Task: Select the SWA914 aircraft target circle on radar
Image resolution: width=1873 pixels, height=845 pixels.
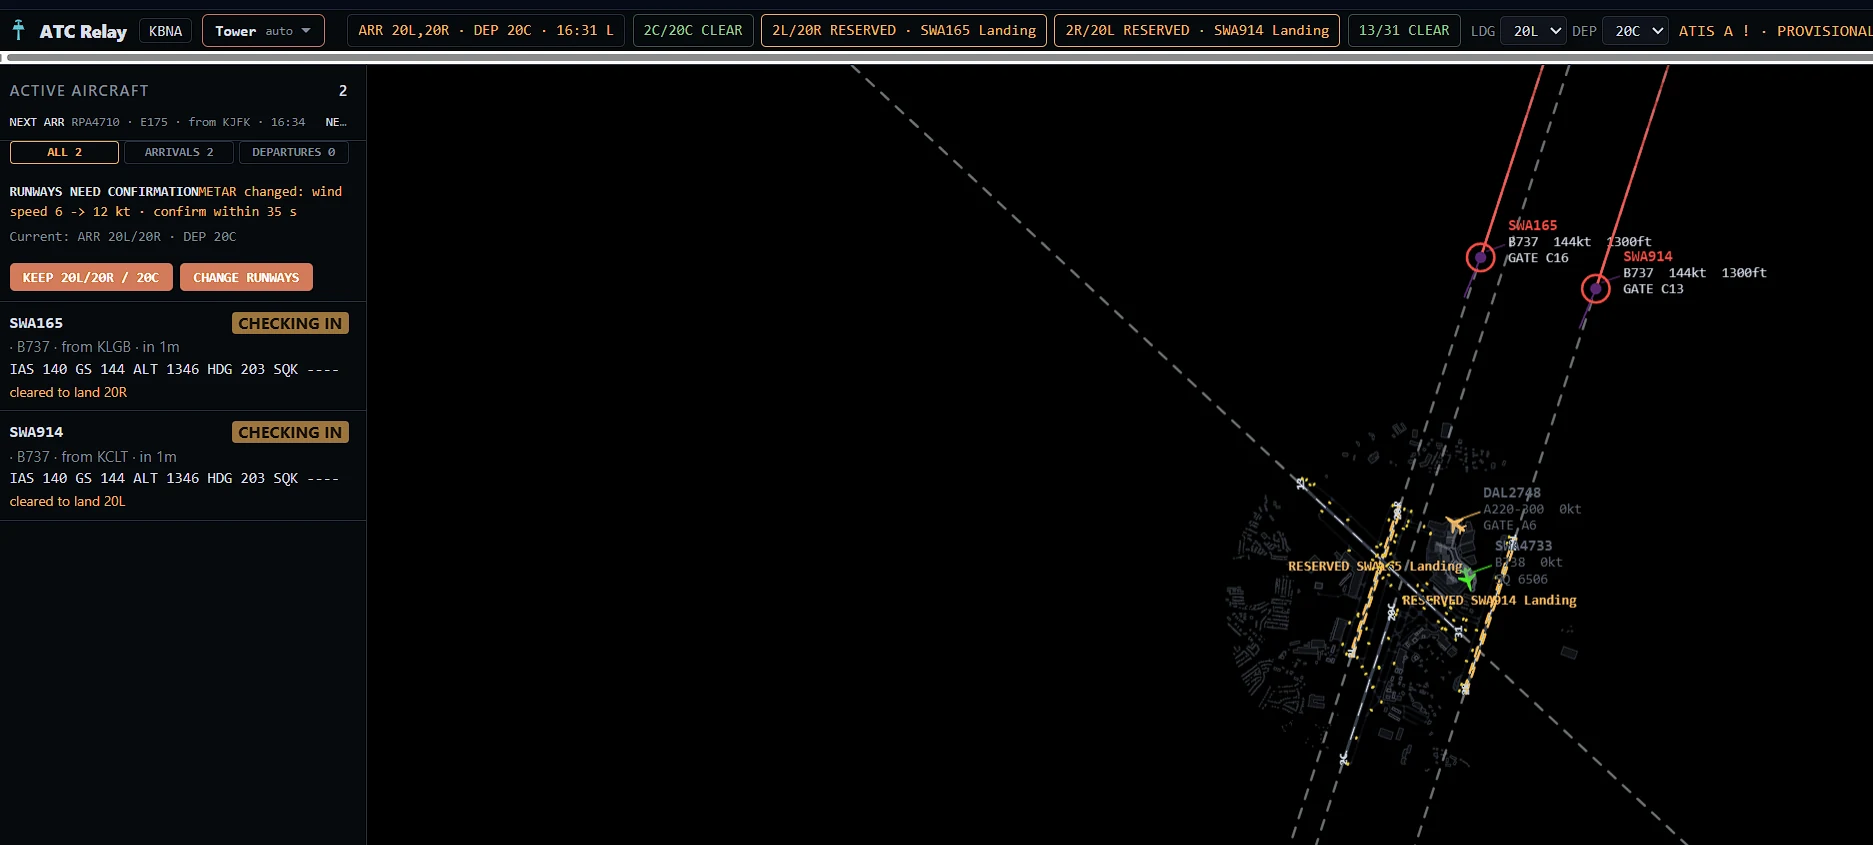Action: tap(1596, 289)
